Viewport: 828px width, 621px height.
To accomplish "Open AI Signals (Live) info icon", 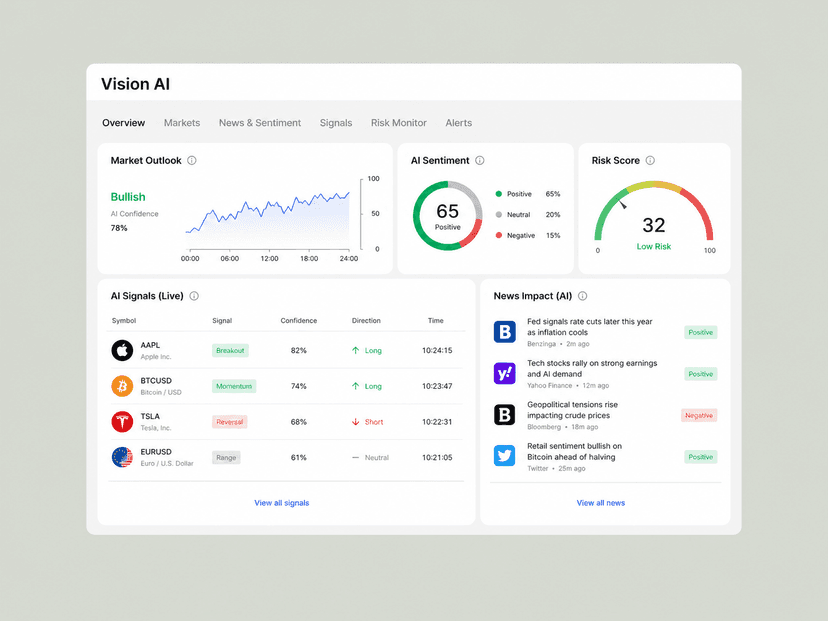I will 194,296.
